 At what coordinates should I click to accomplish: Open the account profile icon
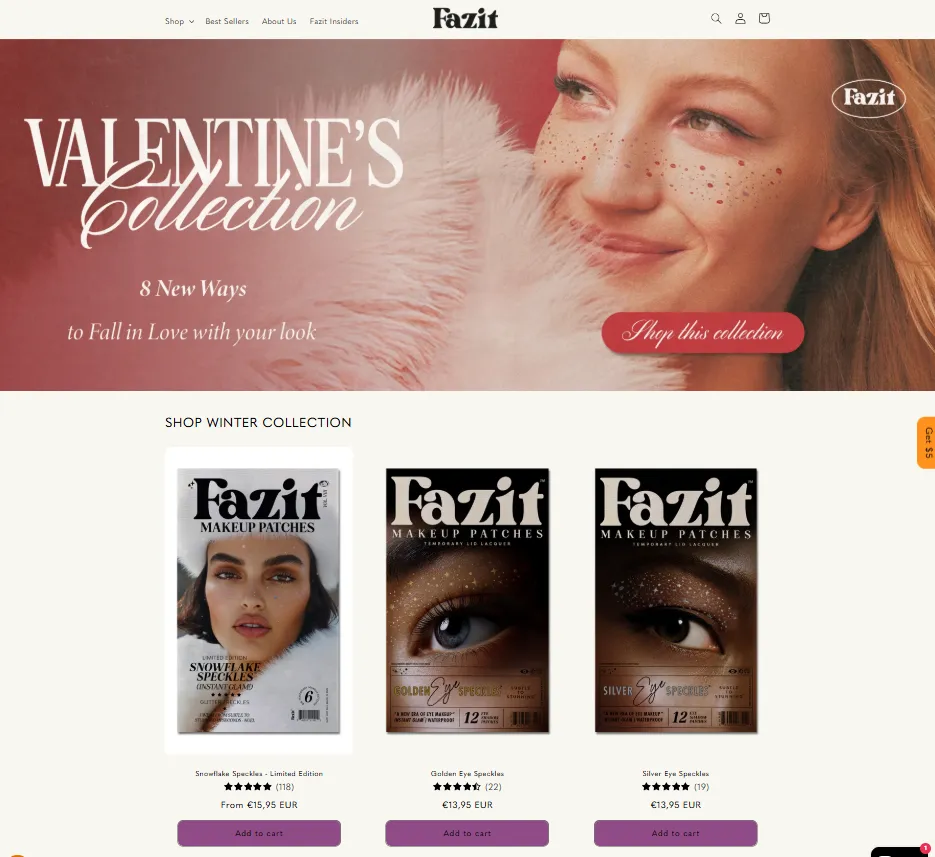click(740, 18)
